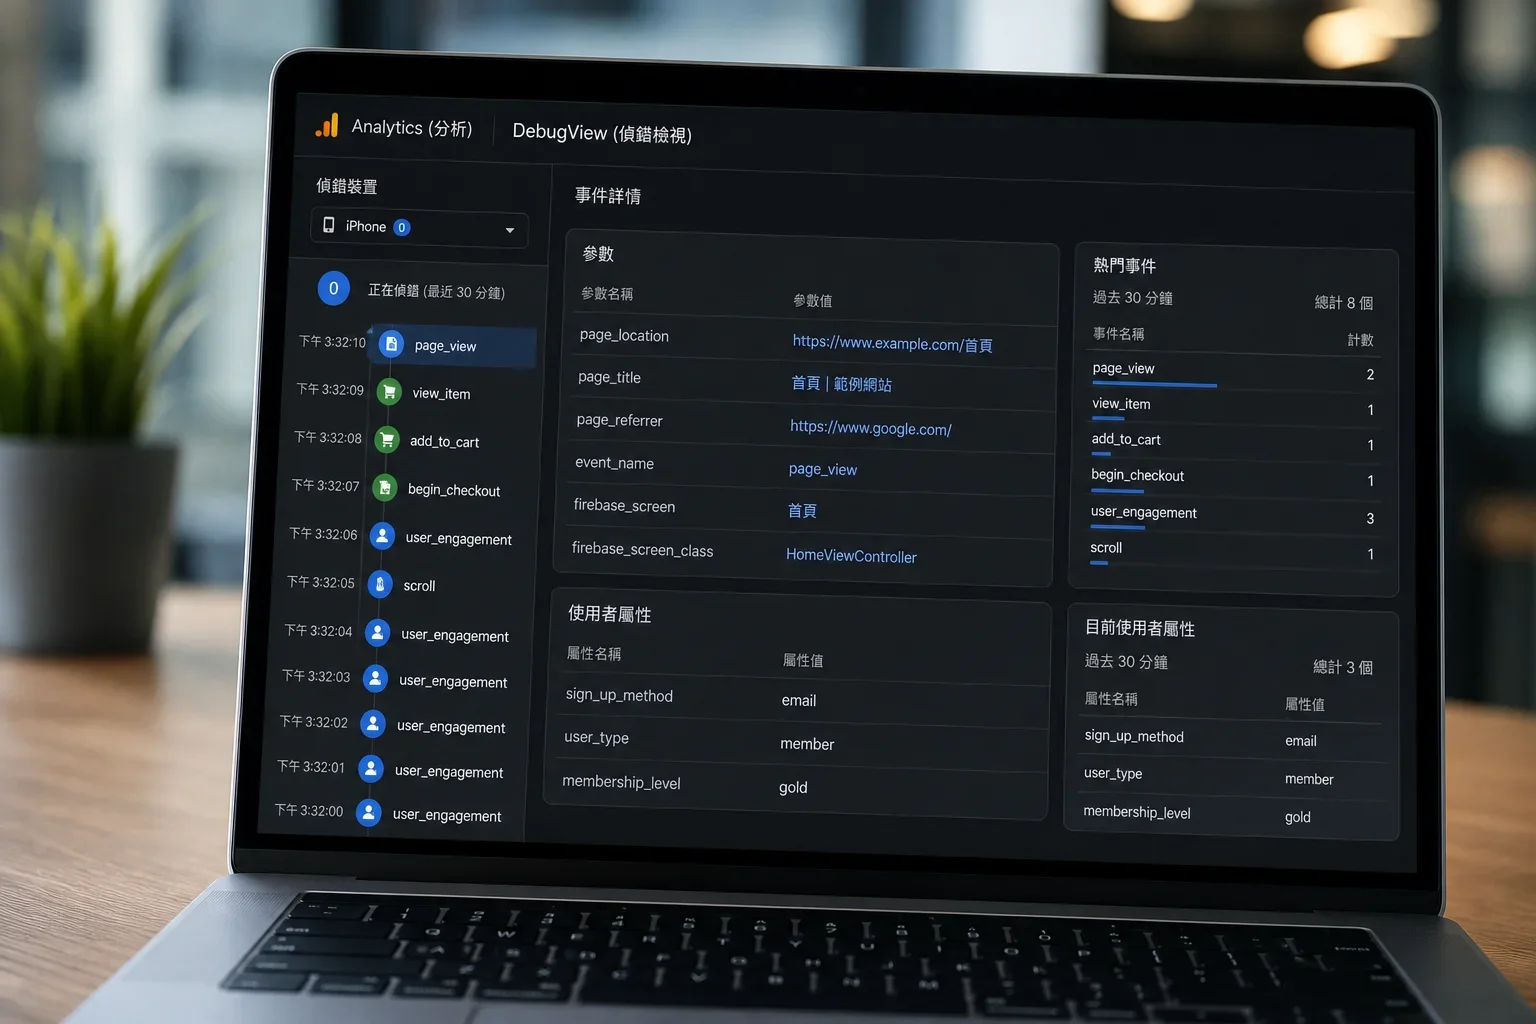Select the user_engagement icon at 3:32:02
The image size is (1536, 1024).
tap(373, 724)
